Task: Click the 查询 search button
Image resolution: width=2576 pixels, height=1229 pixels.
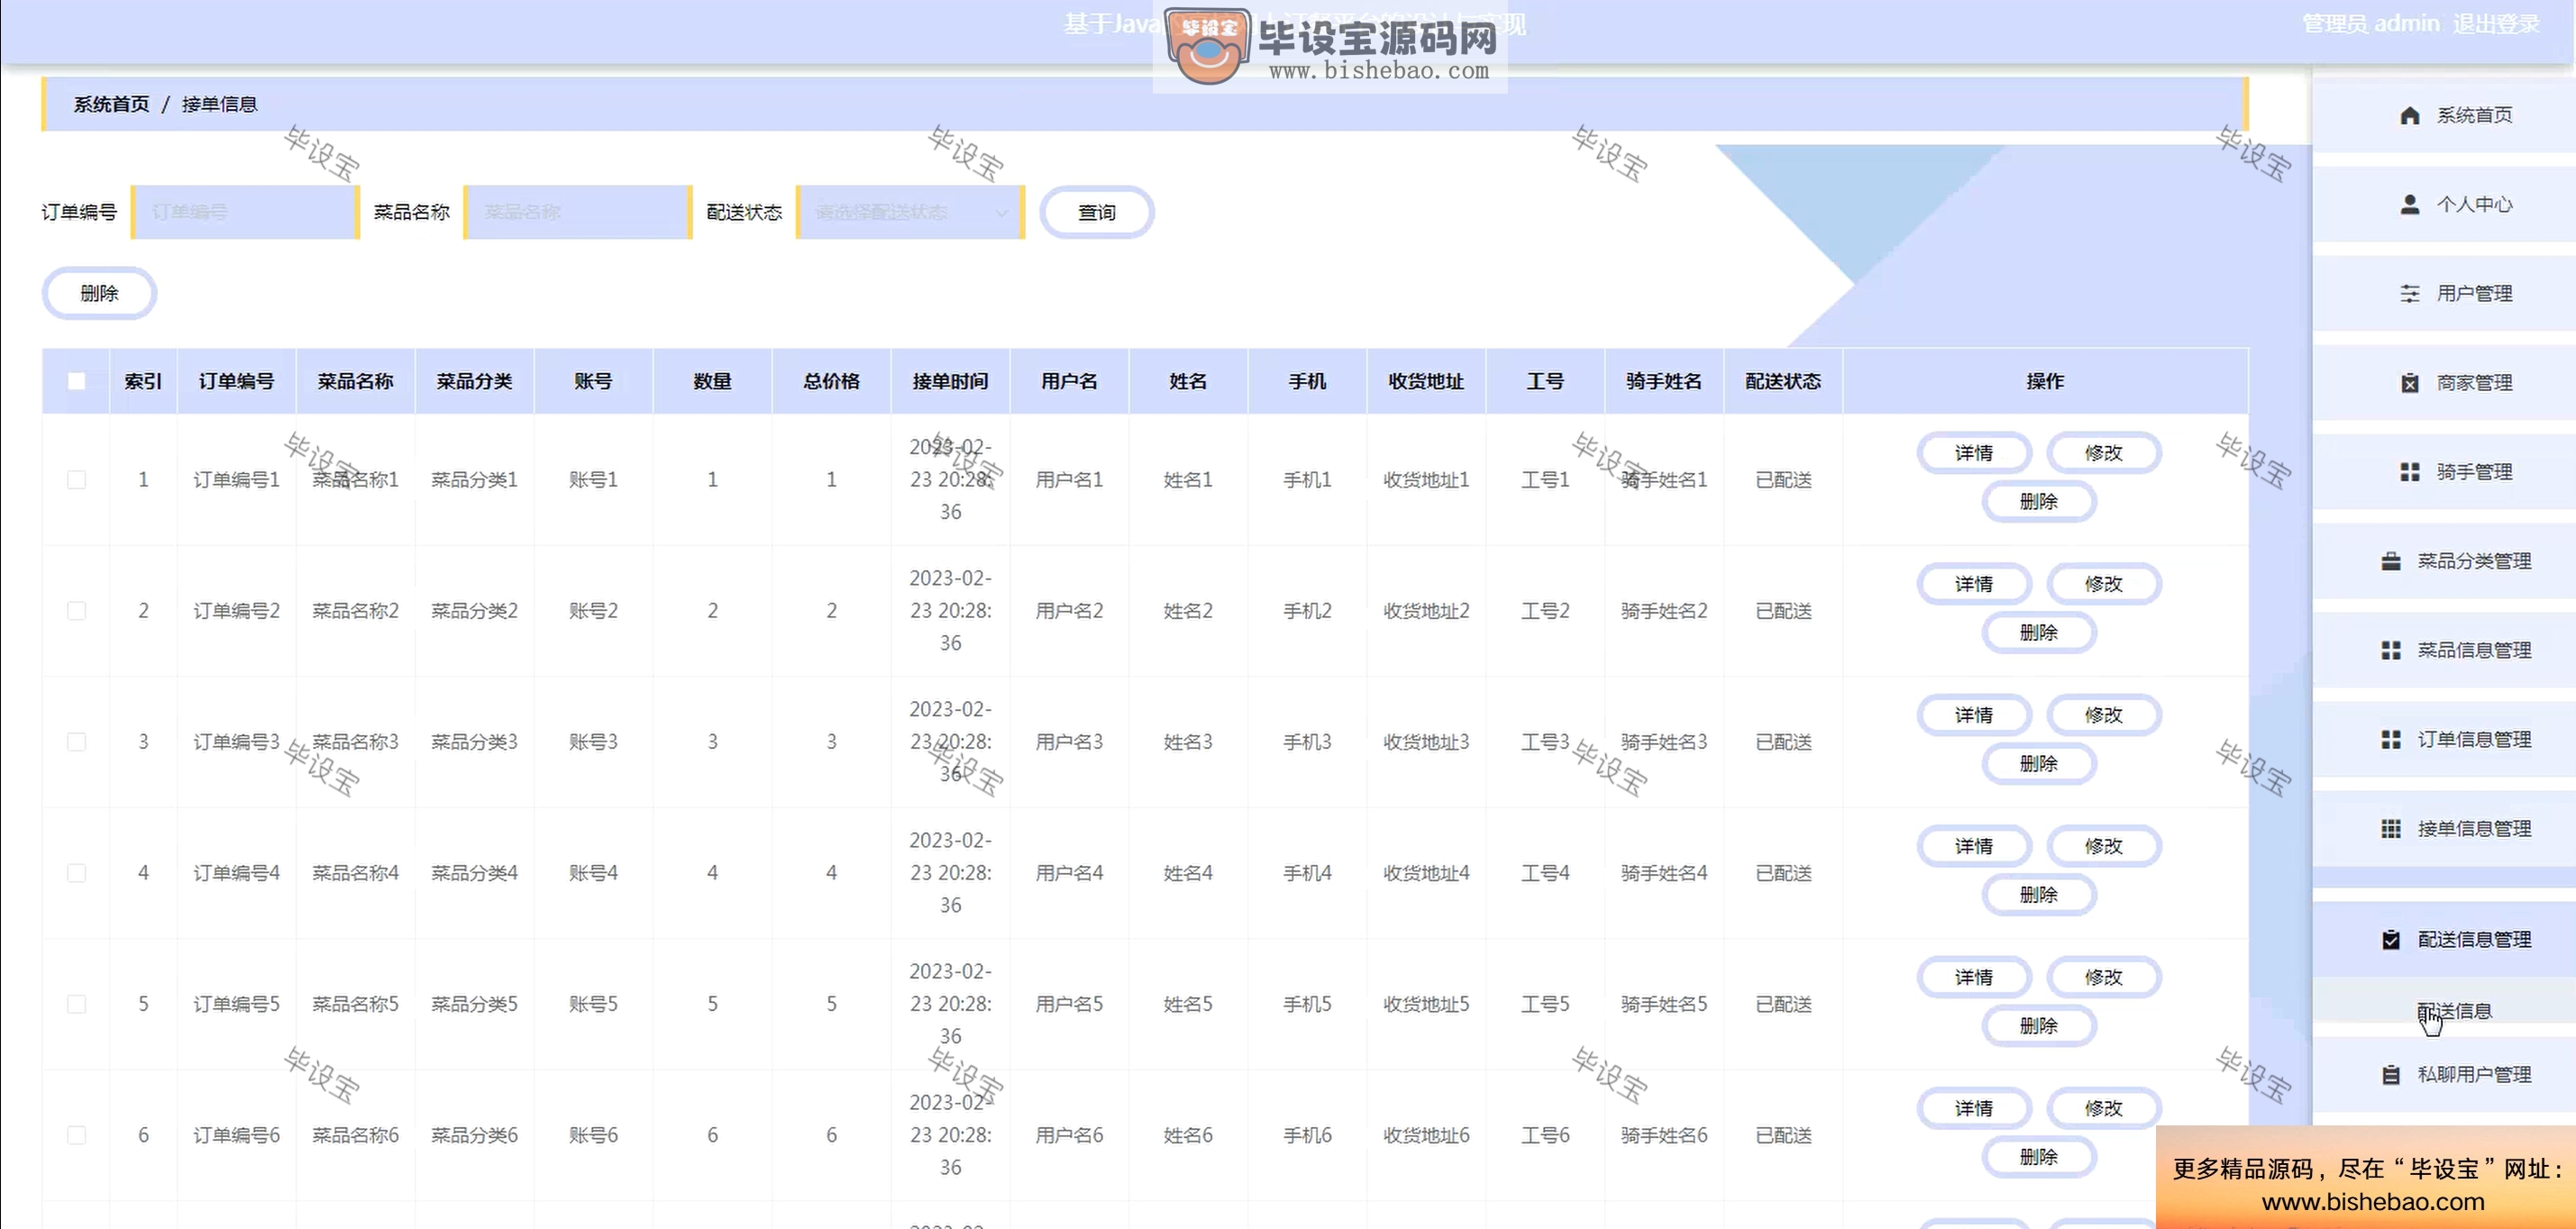Action: pyautogui.click(x=1097, y=212)
